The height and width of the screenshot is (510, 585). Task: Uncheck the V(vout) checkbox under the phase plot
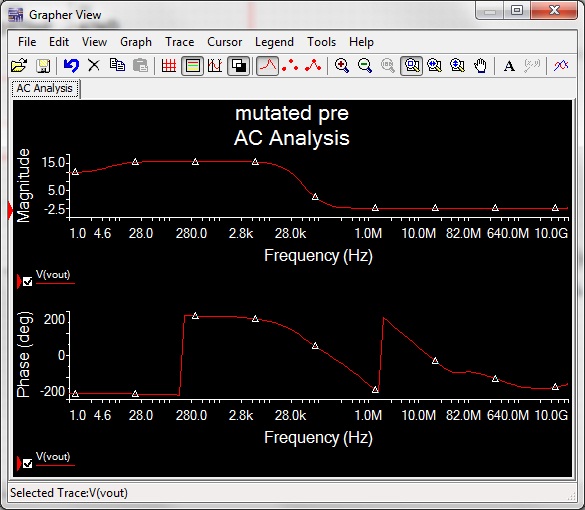[x=28, y=464]
